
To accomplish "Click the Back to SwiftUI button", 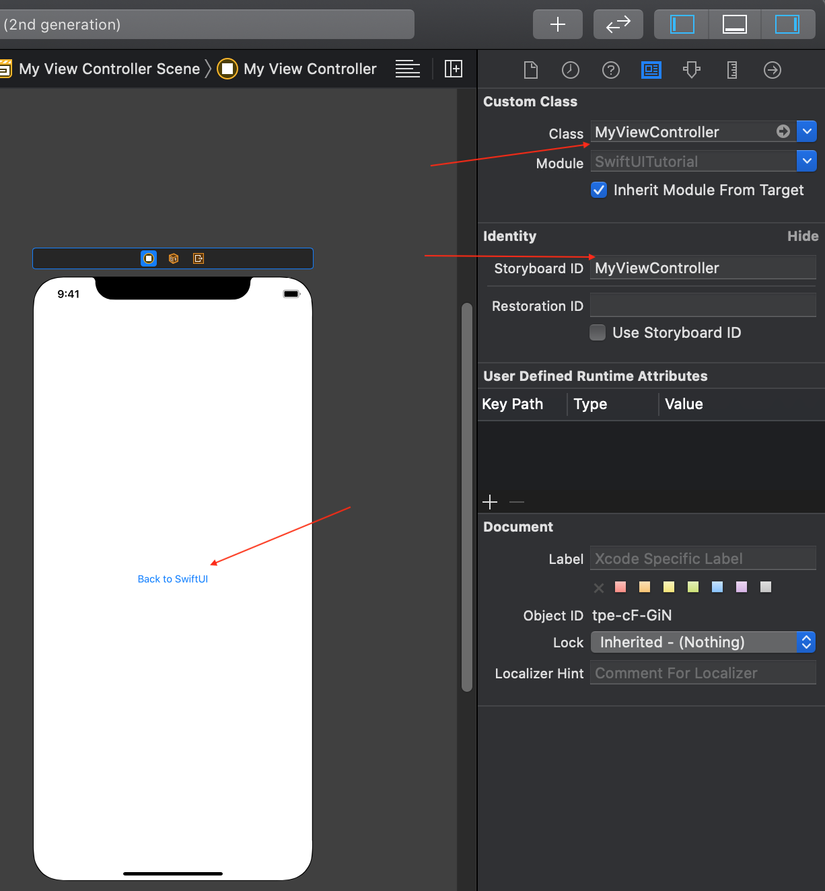I will tap(173, 579).
